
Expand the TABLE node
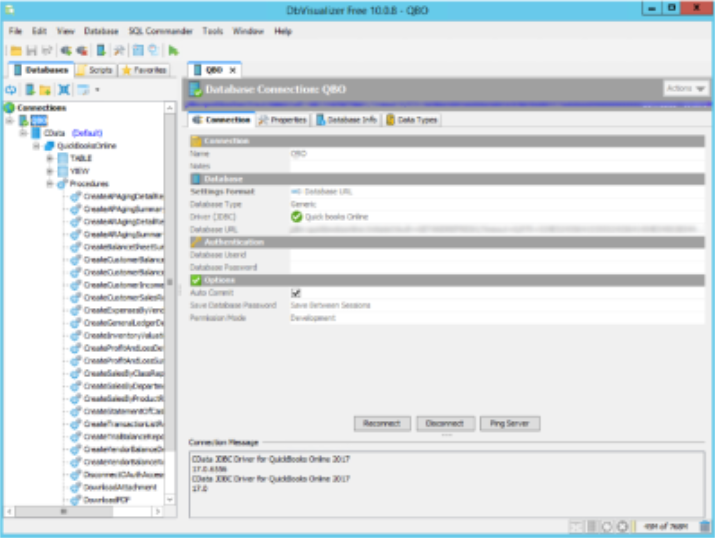(50, 159)
